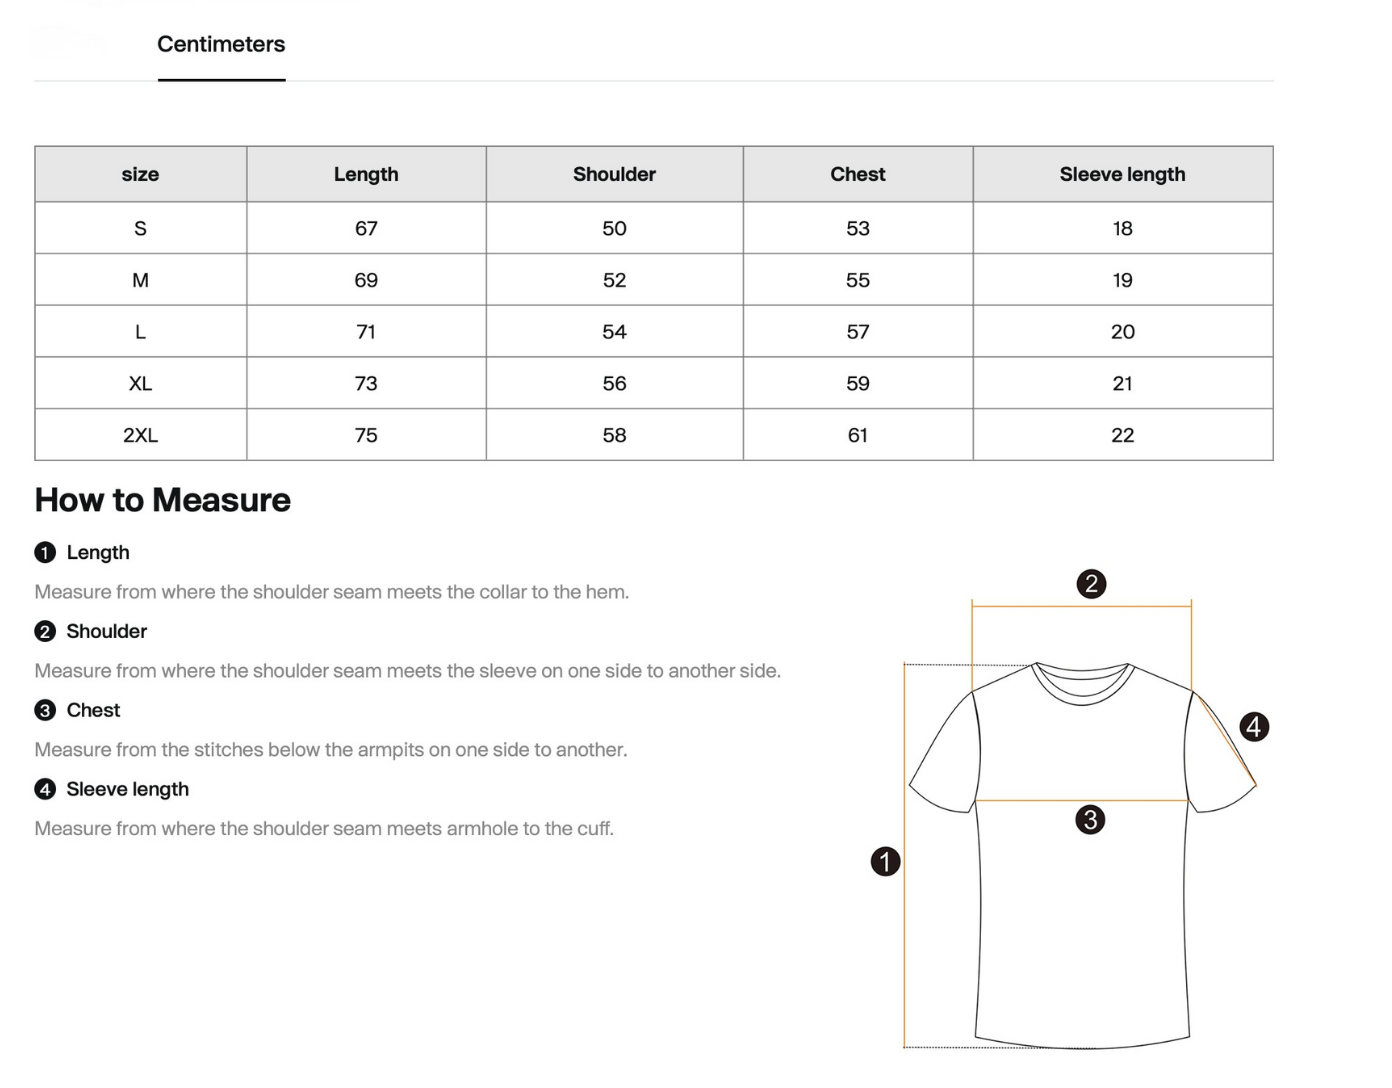Select the Centimeters tab

(221, 45)
